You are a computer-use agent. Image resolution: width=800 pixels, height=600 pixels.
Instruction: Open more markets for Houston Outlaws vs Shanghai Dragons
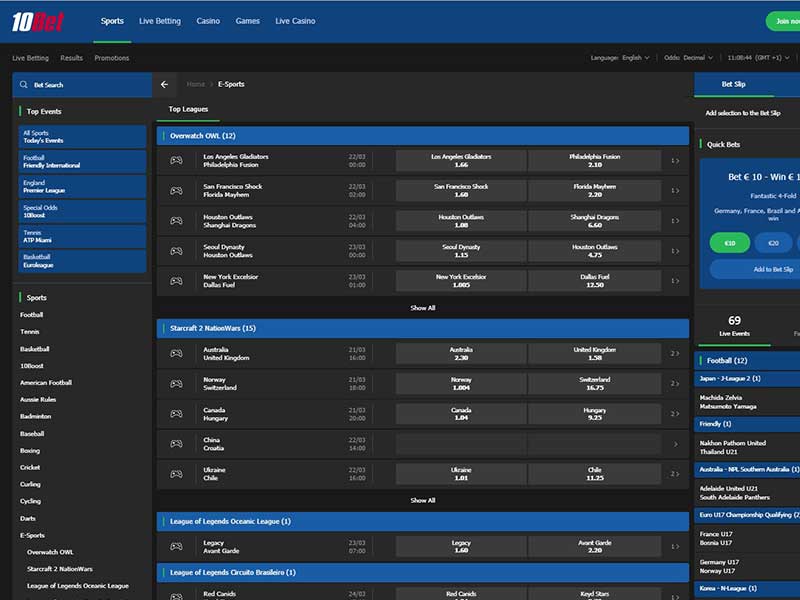pyautogui.click(x=675, y=220)
